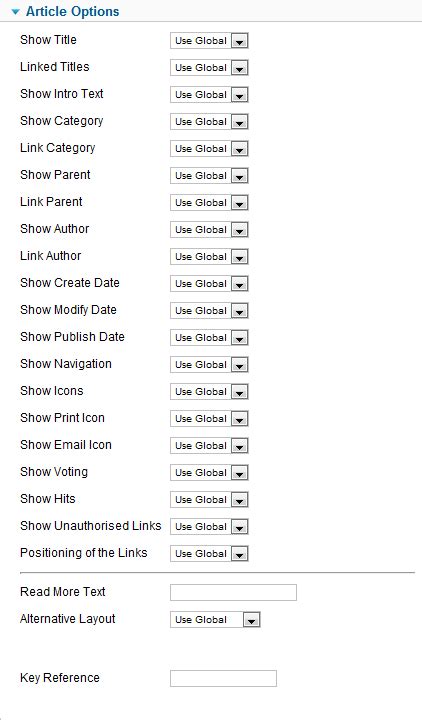Viewport: 422px width, 720px height.
Task: Expand the Show Unauthorised Links dropdown
Action: tap(209, 527)
